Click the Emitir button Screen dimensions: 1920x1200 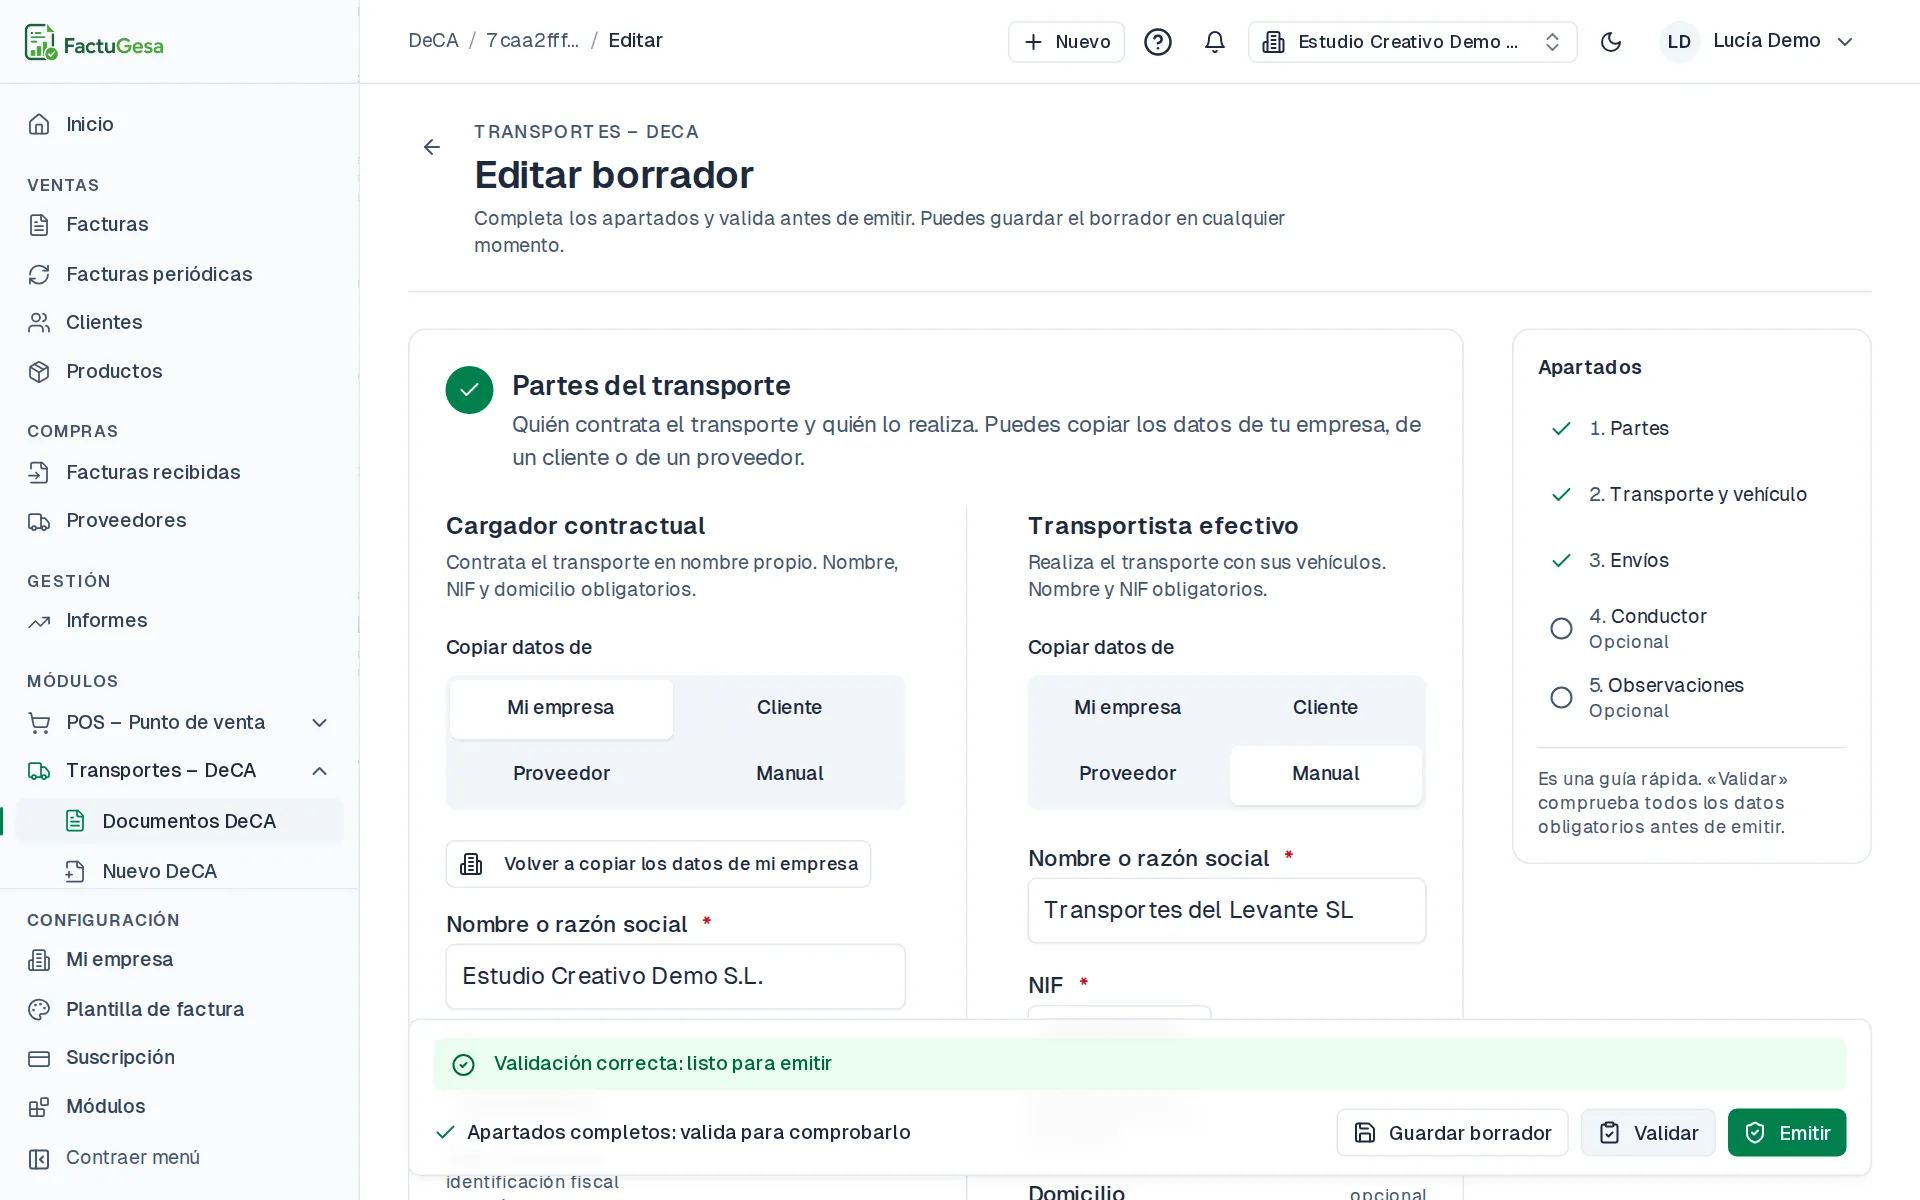pyautogui.click(x=1786, y=1133)
